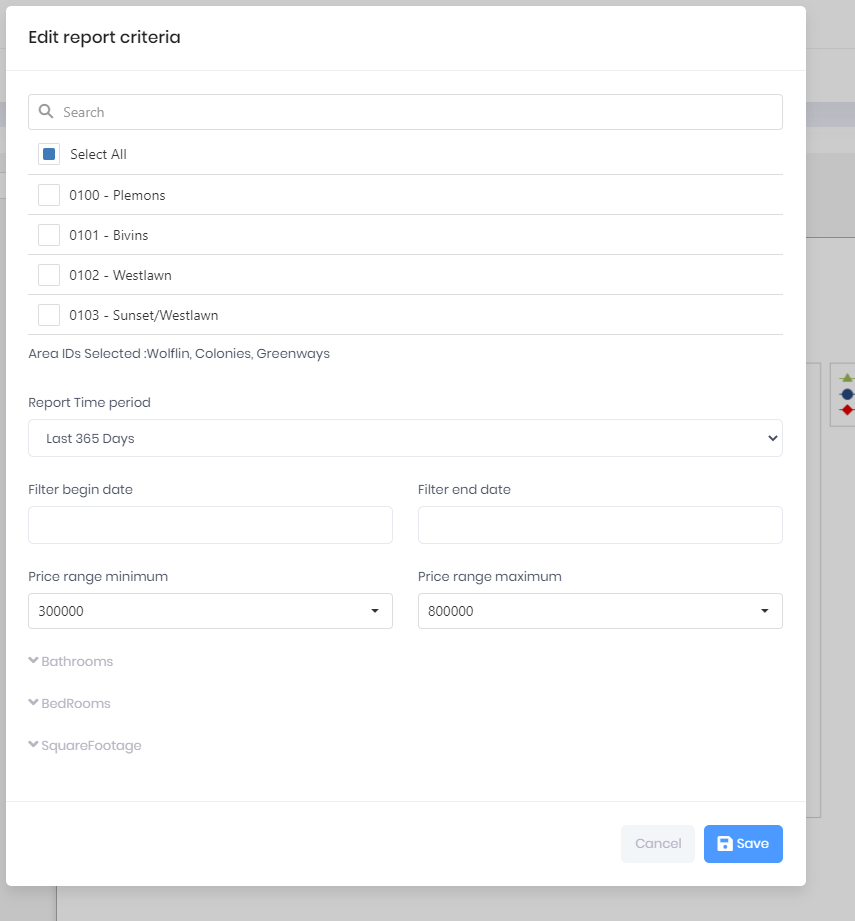Screen dimensions: 855x921
Task: Click the Price range maximum label
Action: [x=490, y=577]
